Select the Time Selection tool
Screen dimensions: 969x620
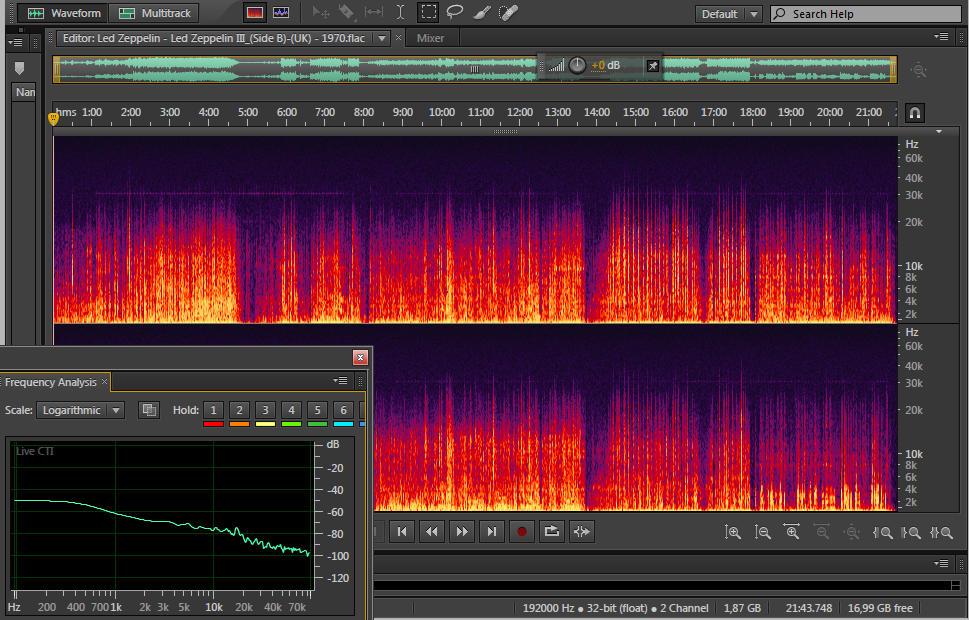click(400, 12)
